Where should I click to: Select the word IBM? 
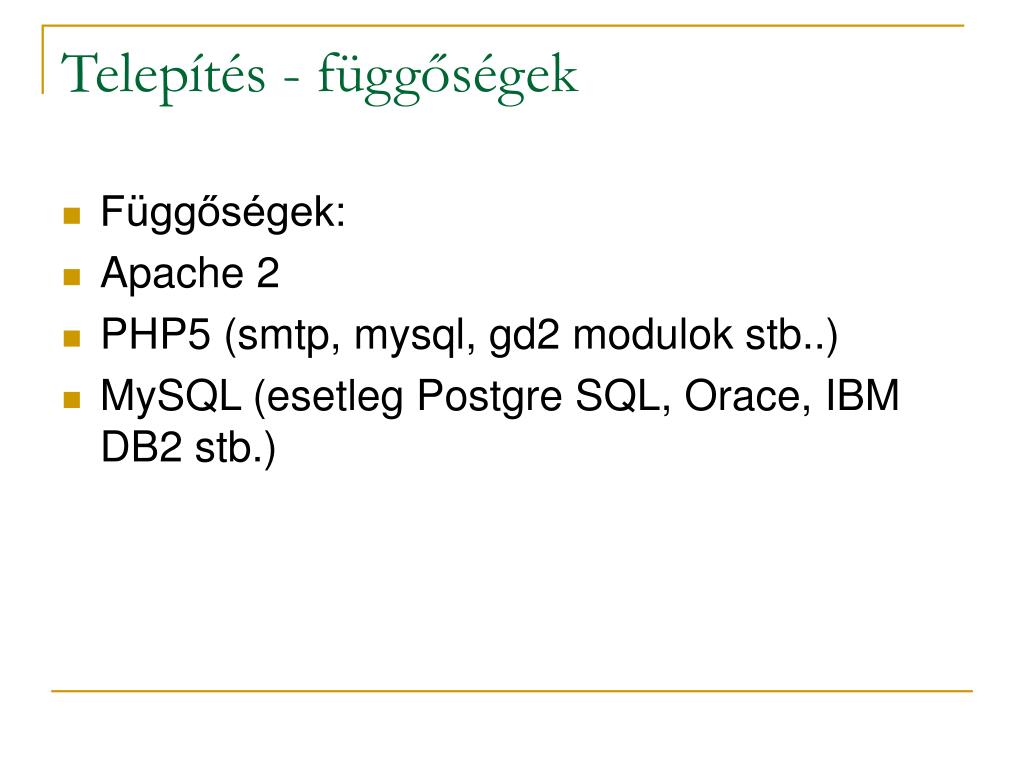863,395
